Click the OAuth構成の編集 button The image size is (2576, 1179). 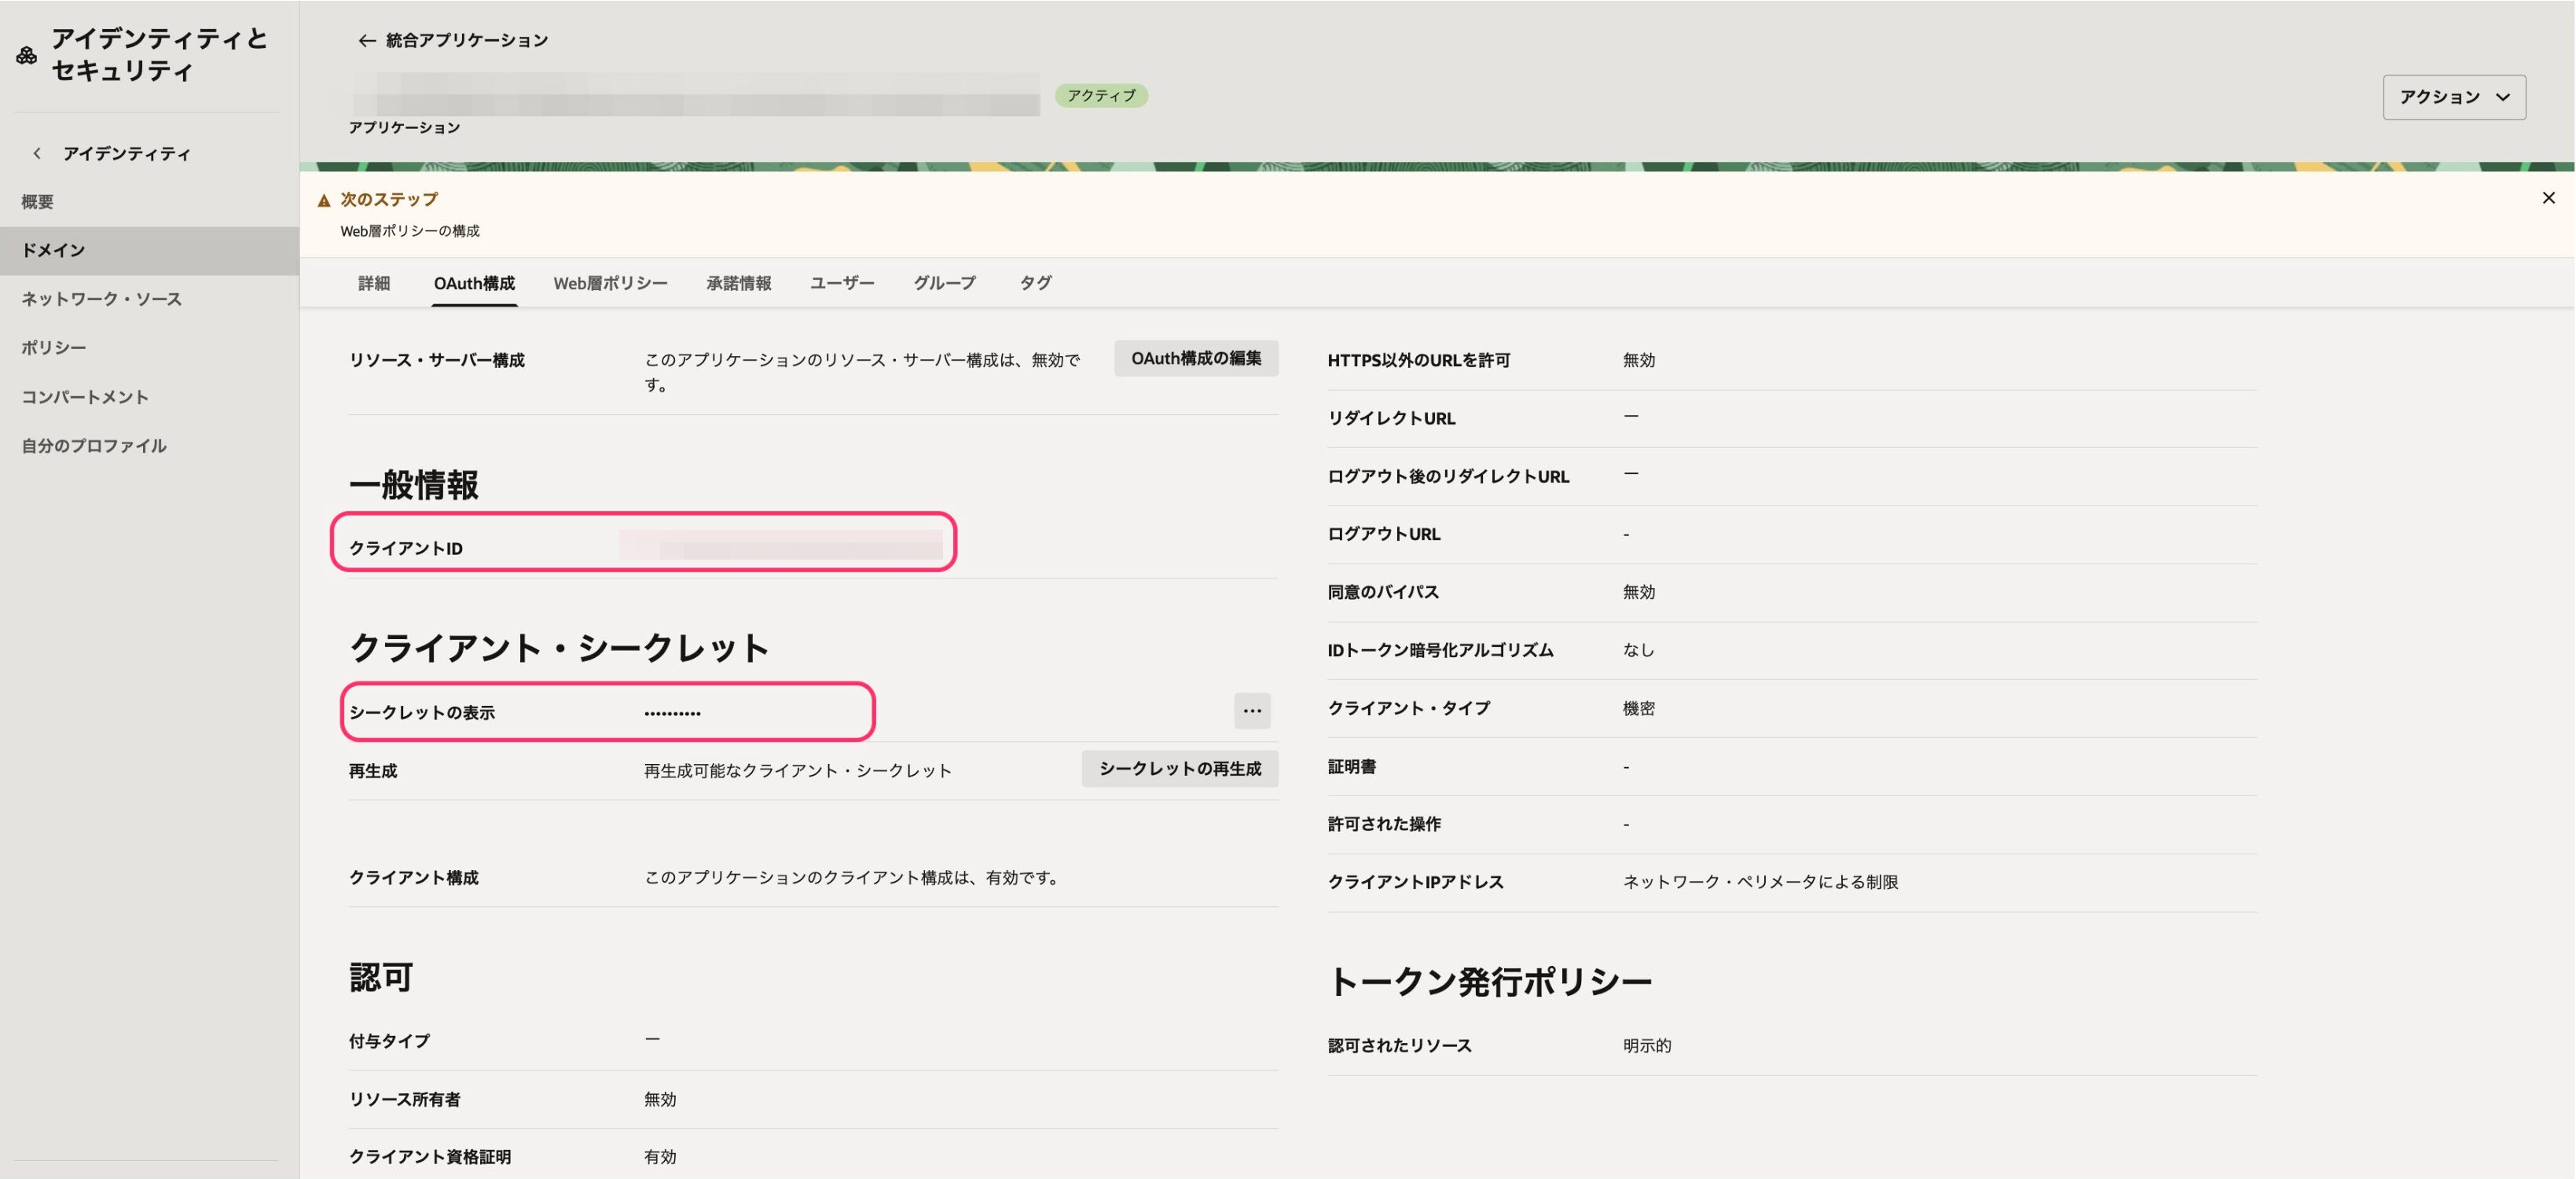point(1196,358)
